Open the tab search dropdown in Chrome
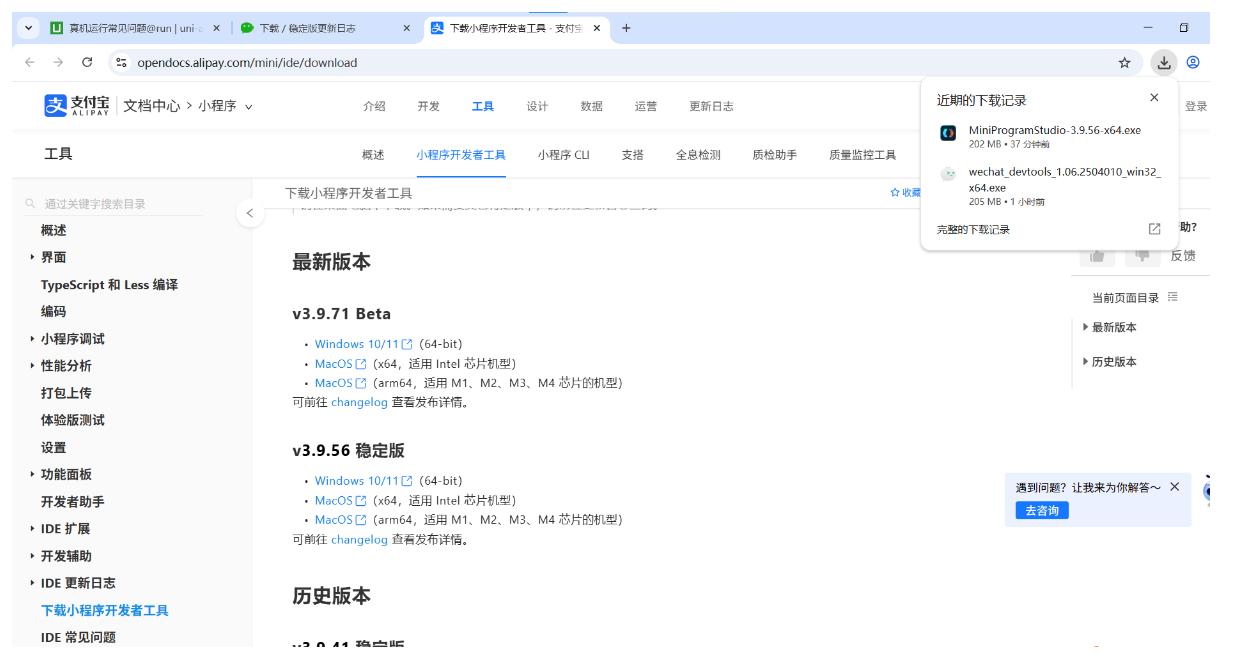 pyautogui.click(x=28, y=28)
